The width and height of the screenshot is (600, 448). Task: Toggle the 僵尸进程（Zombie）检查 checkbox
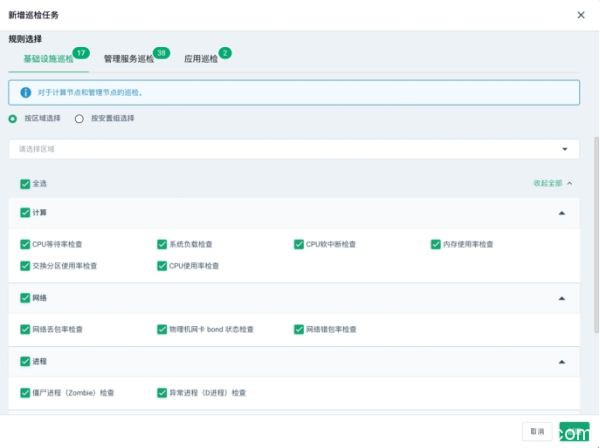coord(25,393)
